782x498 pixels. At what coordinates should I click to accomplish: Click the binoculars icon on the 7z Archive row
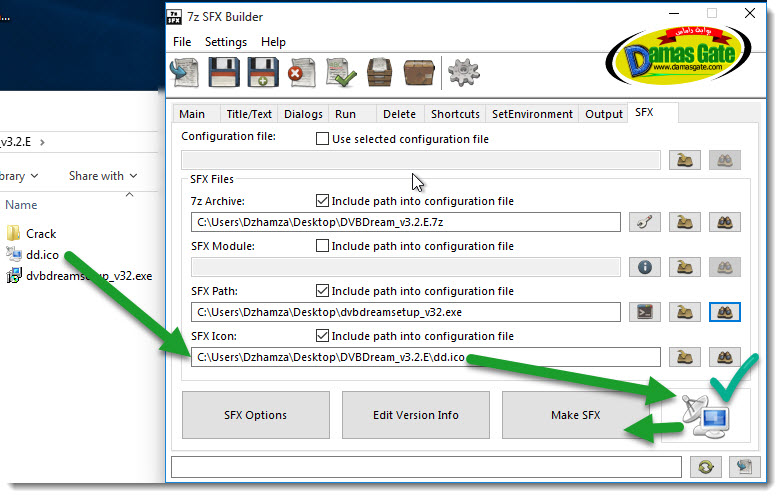[725, 222]
